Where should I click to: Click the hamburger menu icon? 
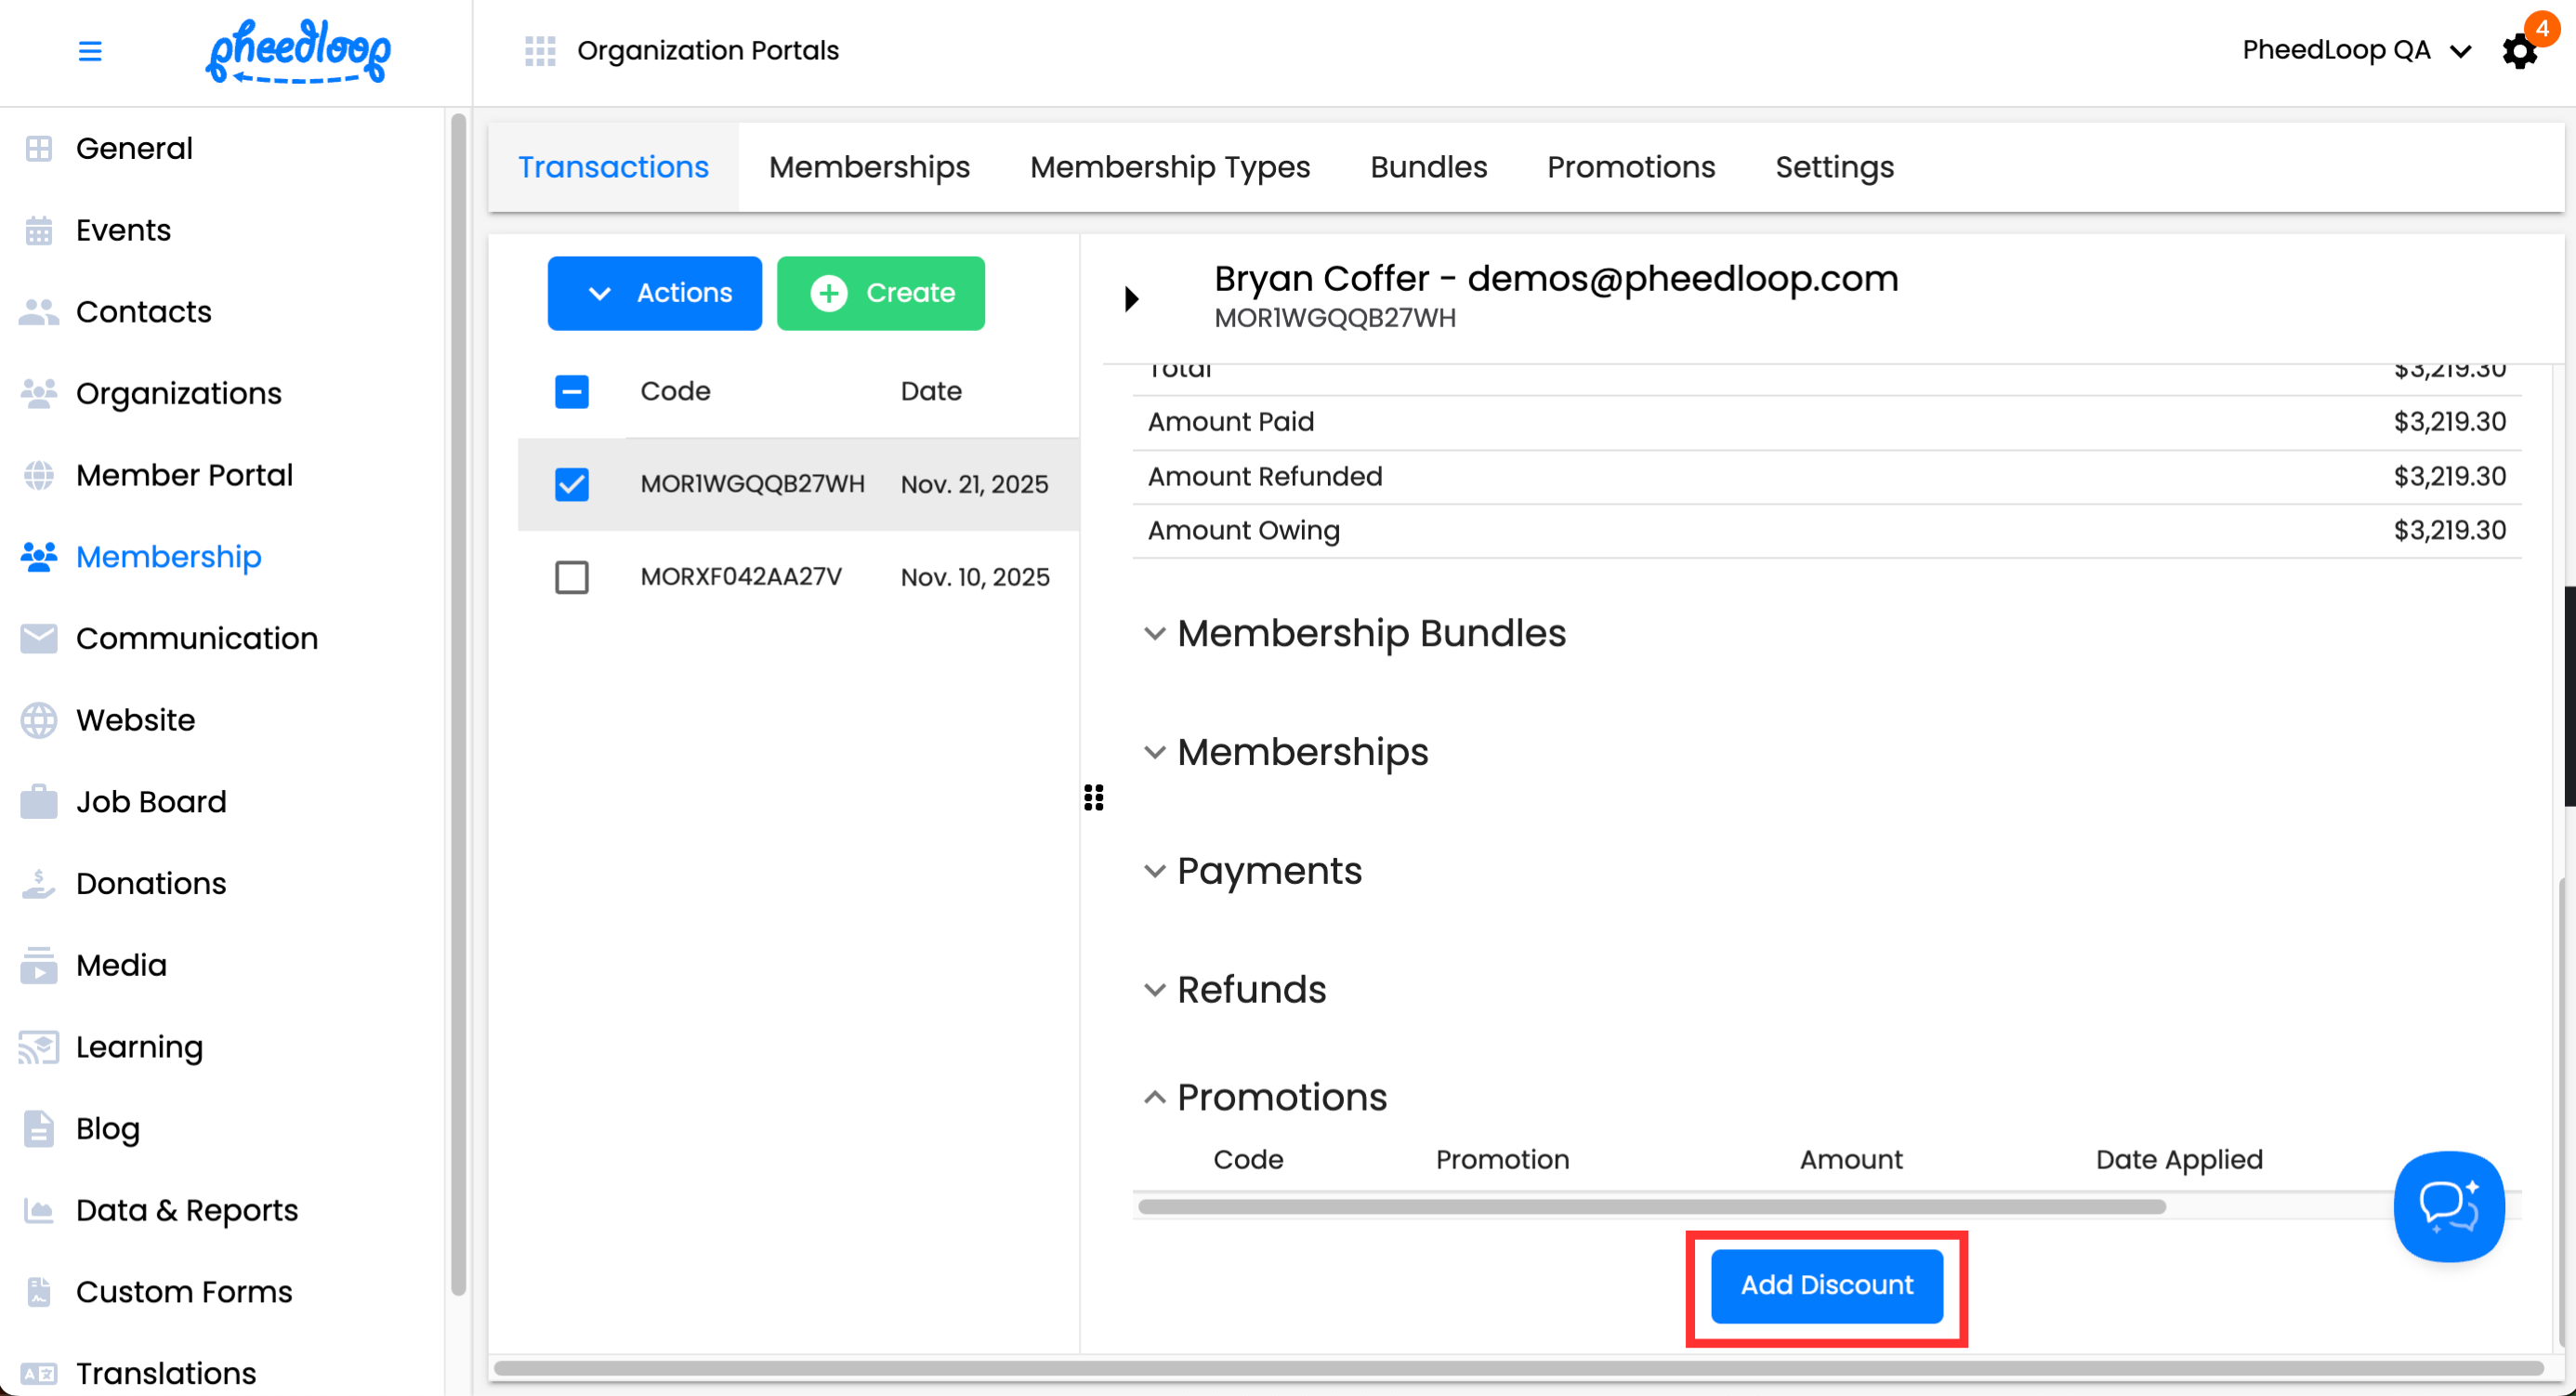pyautogui.click(x=90, y=51)
